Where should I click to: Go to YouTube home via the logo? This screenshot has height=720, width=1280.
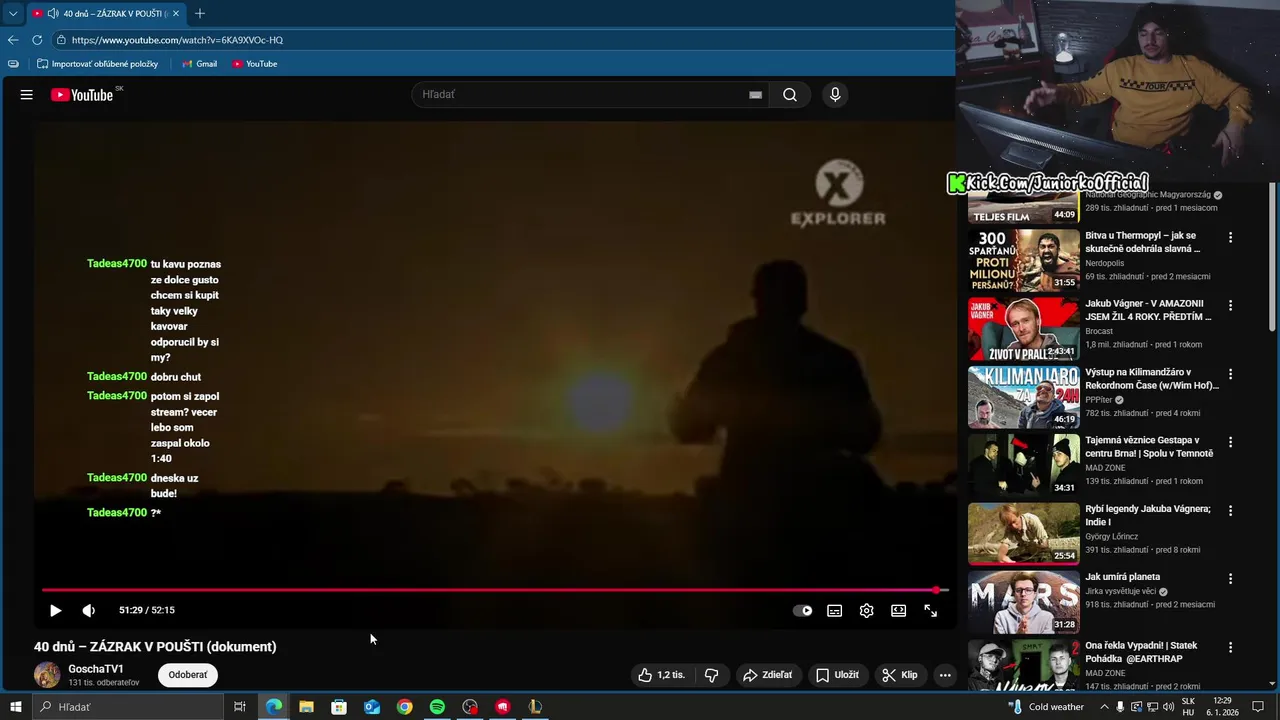point(83,95)
